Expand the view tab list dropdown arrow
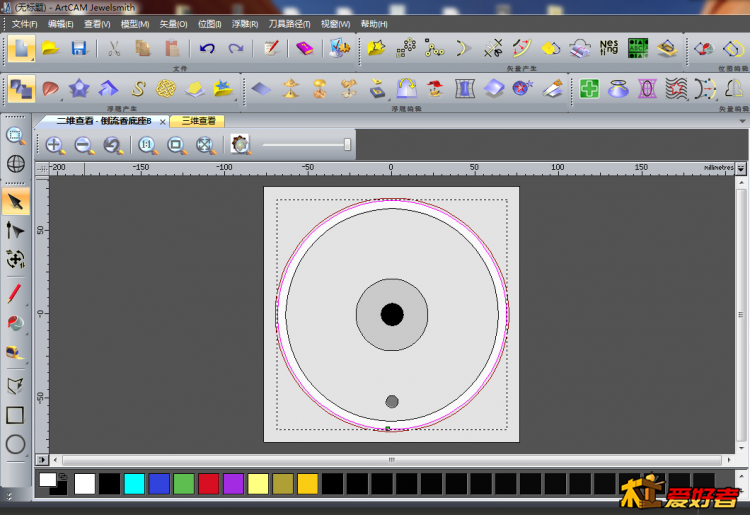Image resolution: width=750 pixels, height=515 pixels. [742, 121]
